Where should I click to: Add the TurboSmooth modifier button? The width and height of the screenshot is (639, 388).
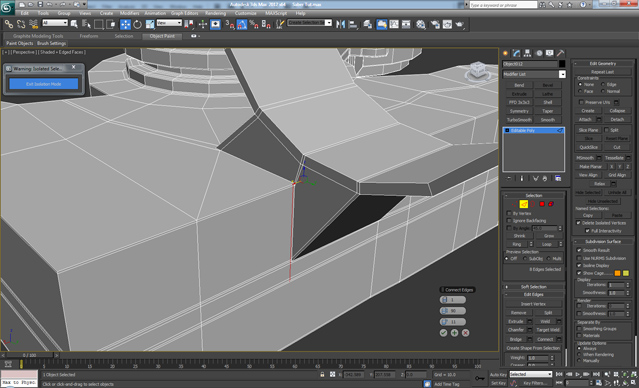[x=519, y=120]
